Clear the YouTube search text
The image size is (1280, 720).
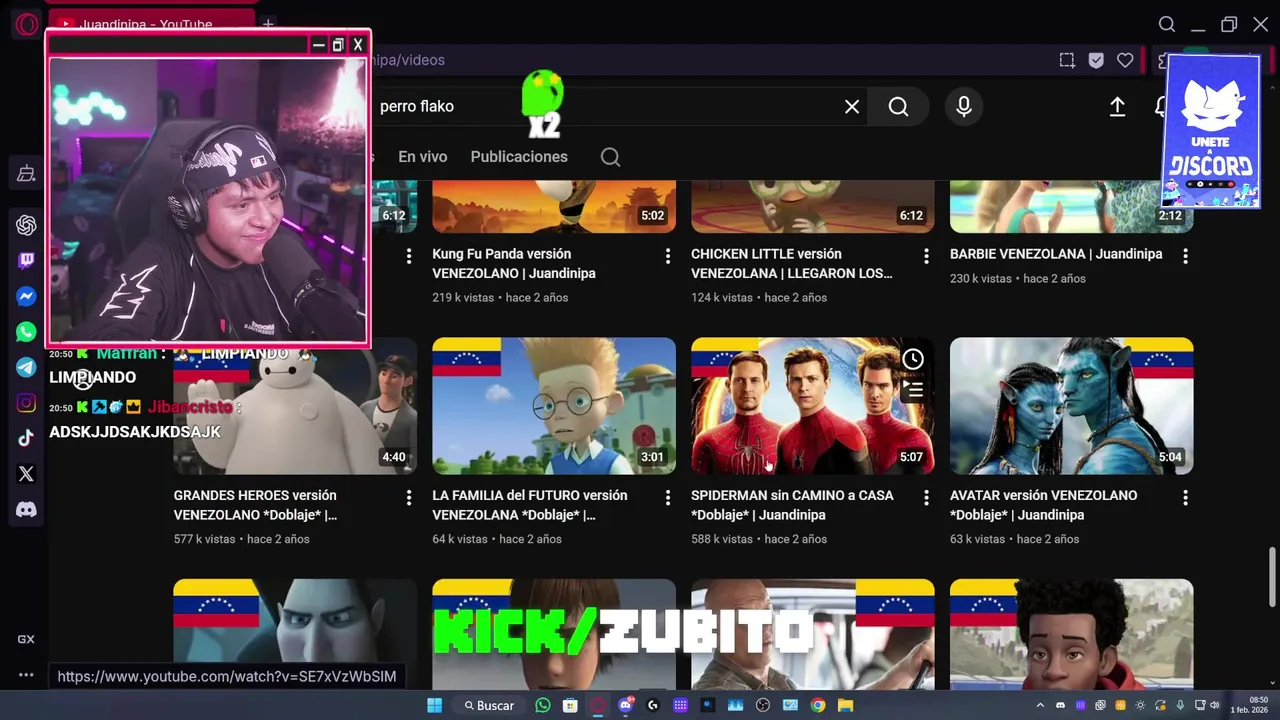(852, 106)
